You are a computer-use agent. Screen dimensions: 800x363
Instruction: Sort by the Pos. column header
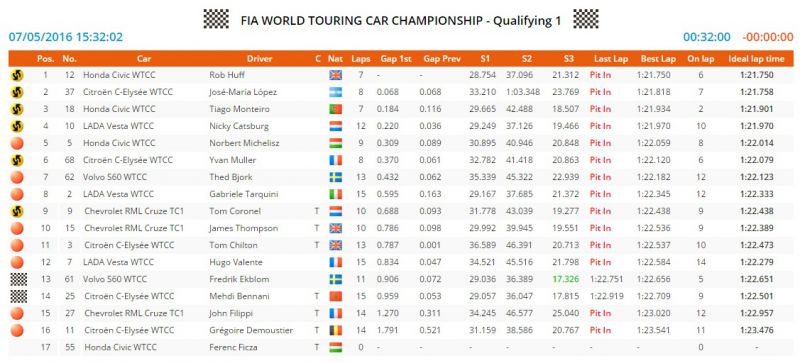46,59
